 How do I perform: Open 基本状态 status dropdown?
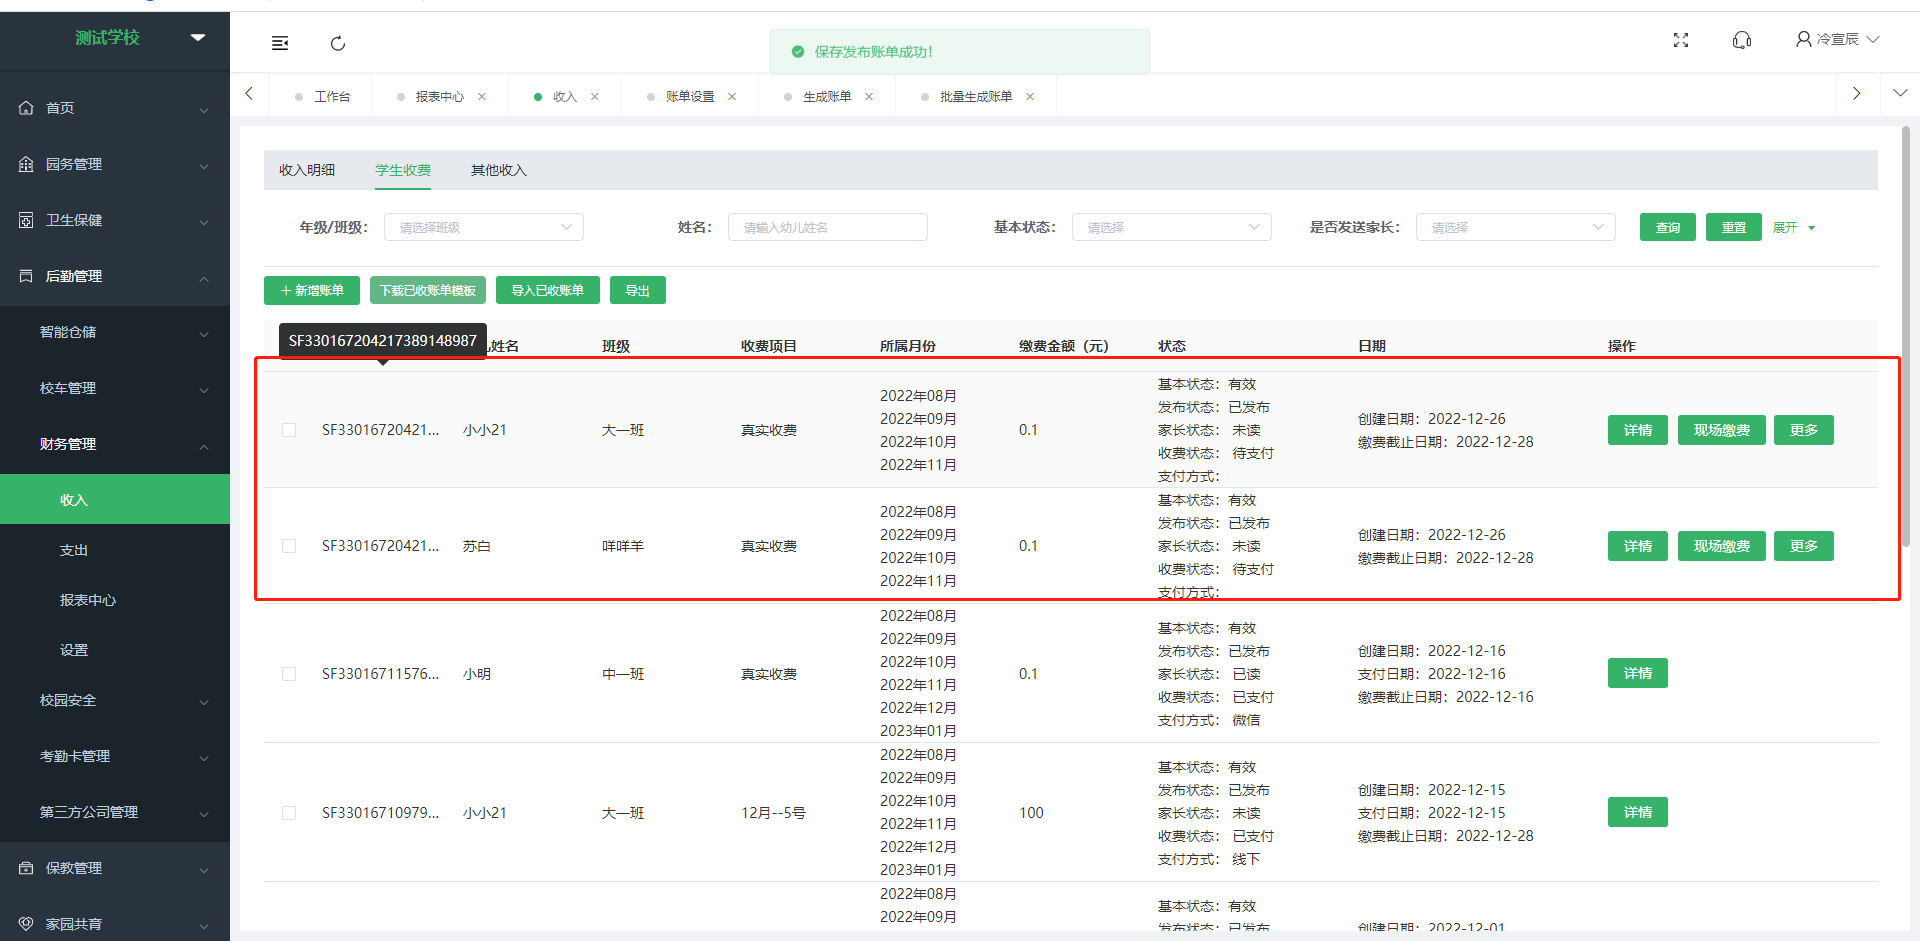click(1172, 227)
